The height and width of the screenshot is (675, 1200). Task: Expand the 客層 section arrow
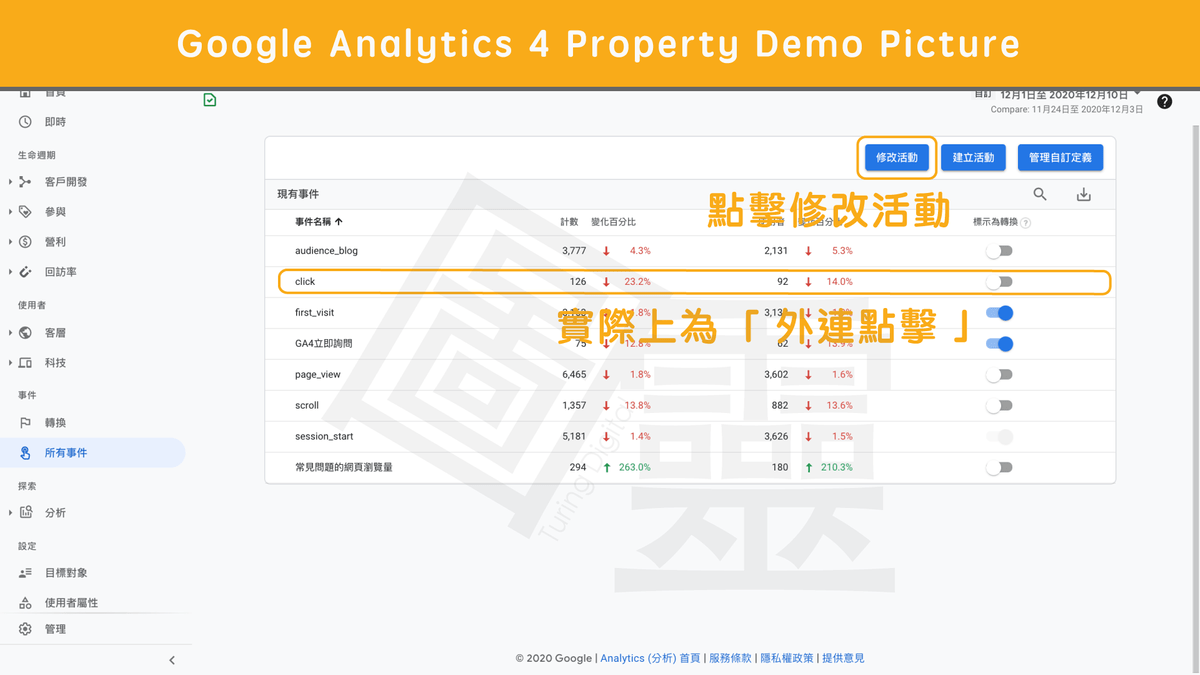point(10,333)
